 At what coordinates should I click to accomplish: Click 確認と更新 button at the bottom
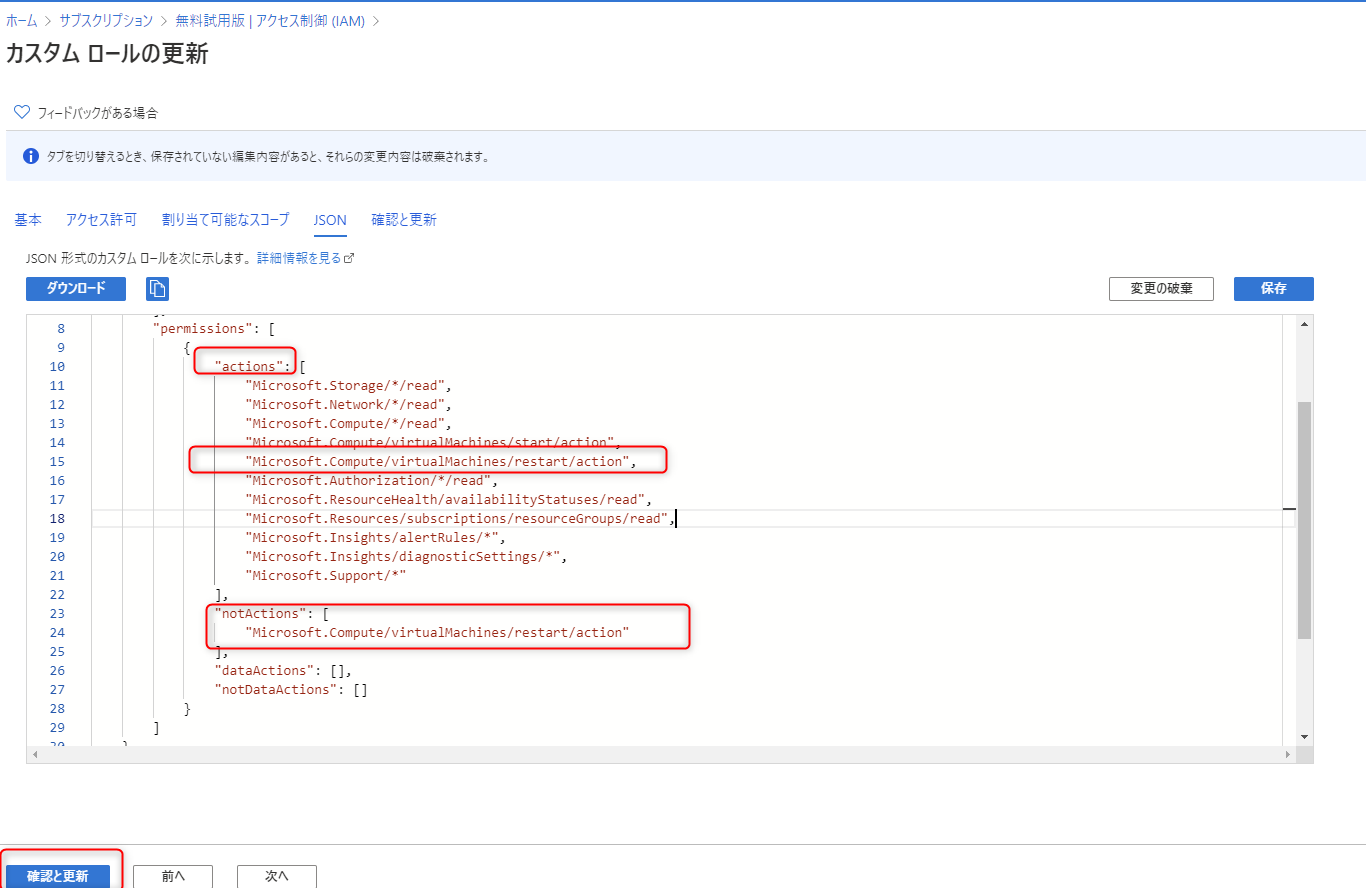click(57, 876)
